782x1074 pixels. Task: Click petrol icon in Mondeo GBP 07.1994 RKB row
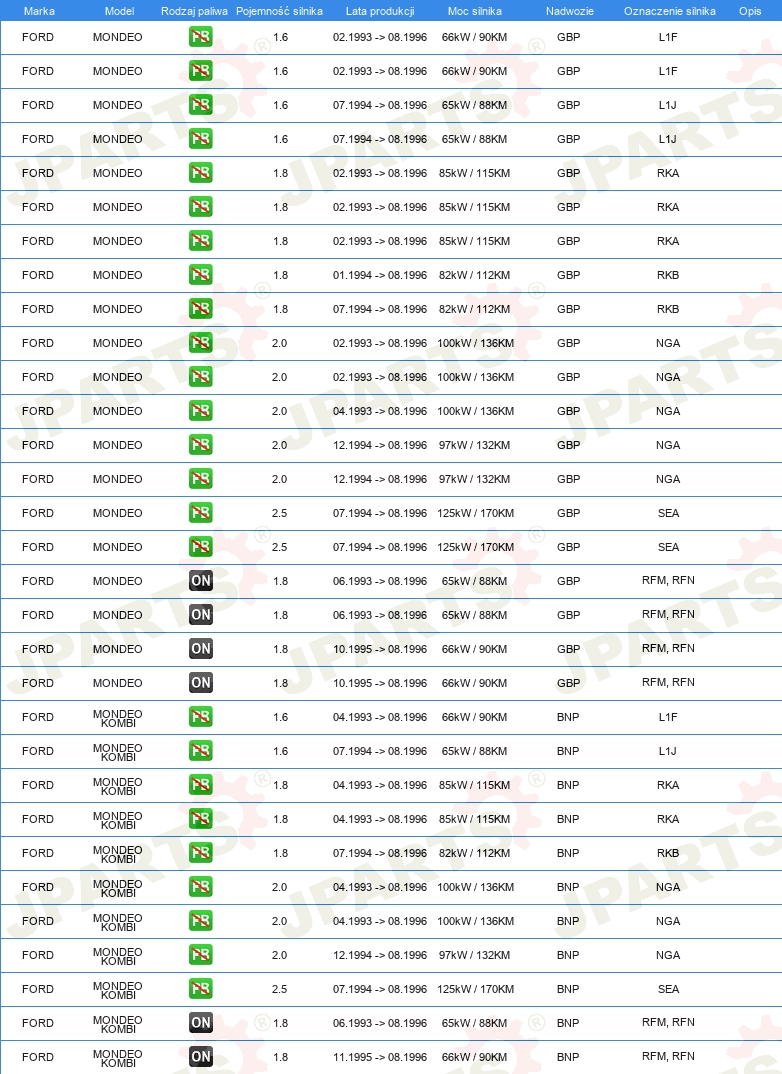tap(201, 309)
